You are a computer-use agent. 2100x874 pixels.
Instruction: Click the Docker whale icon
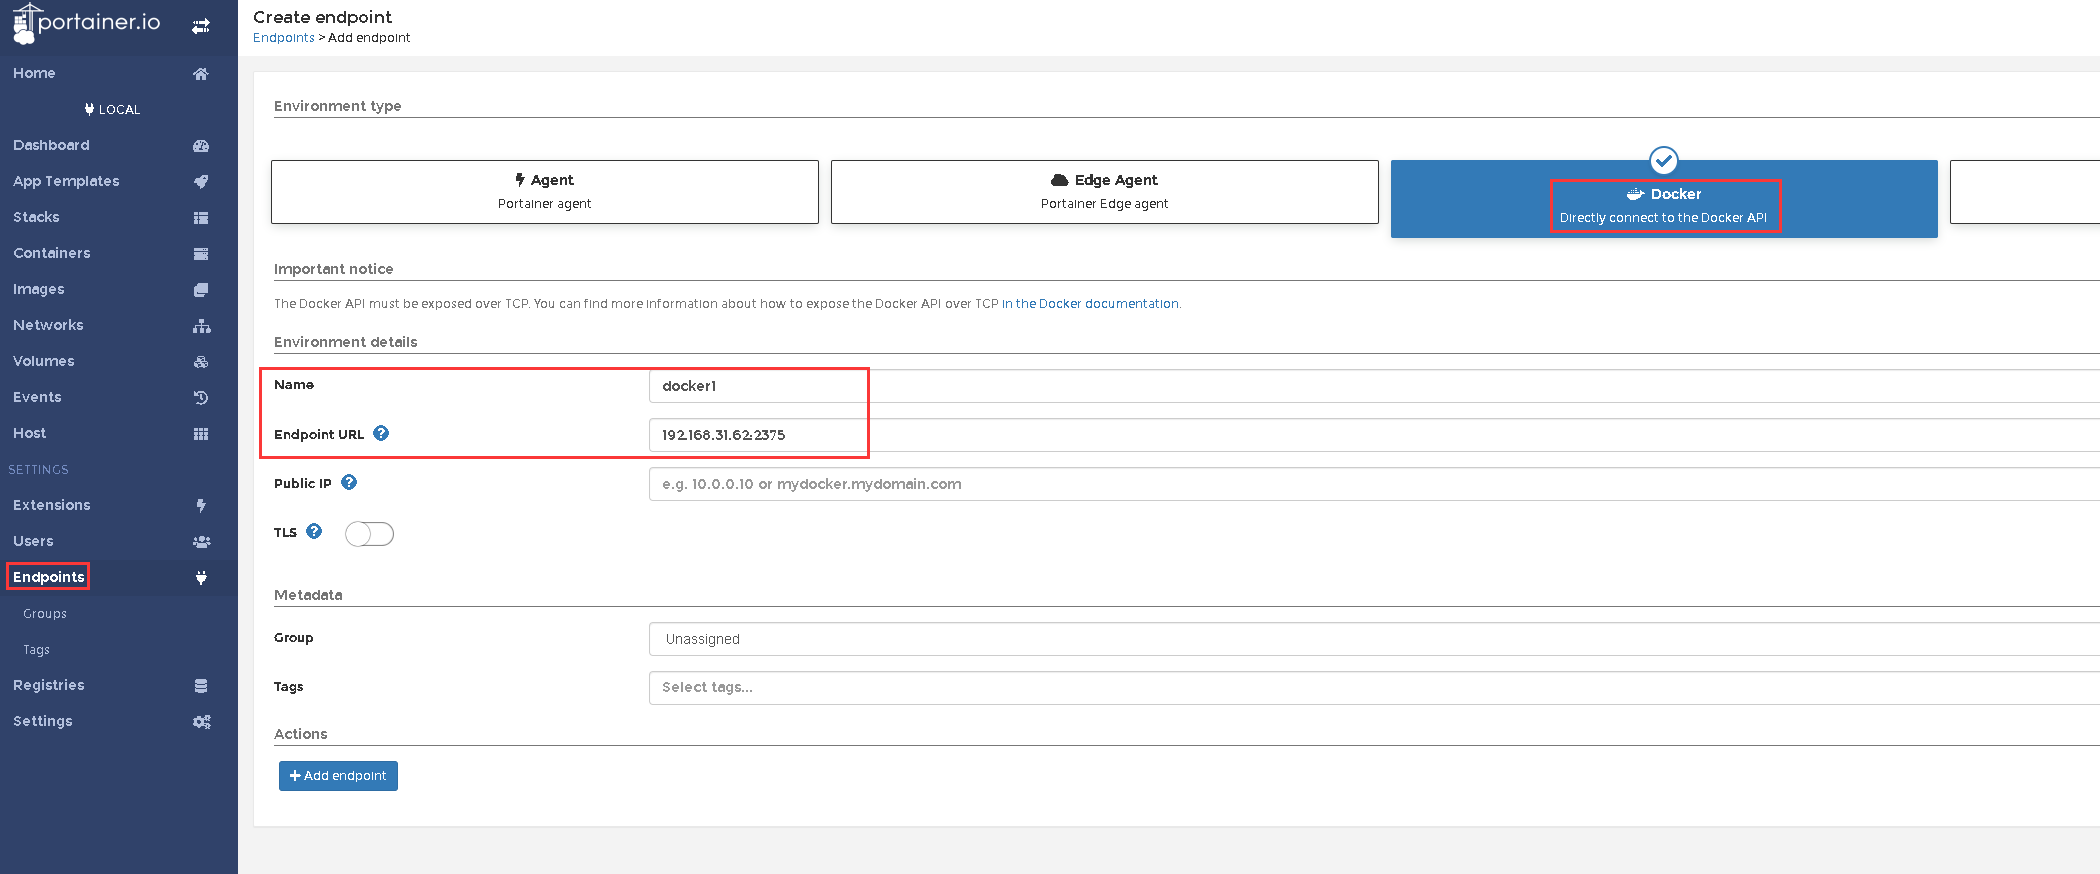[1636, 194]
